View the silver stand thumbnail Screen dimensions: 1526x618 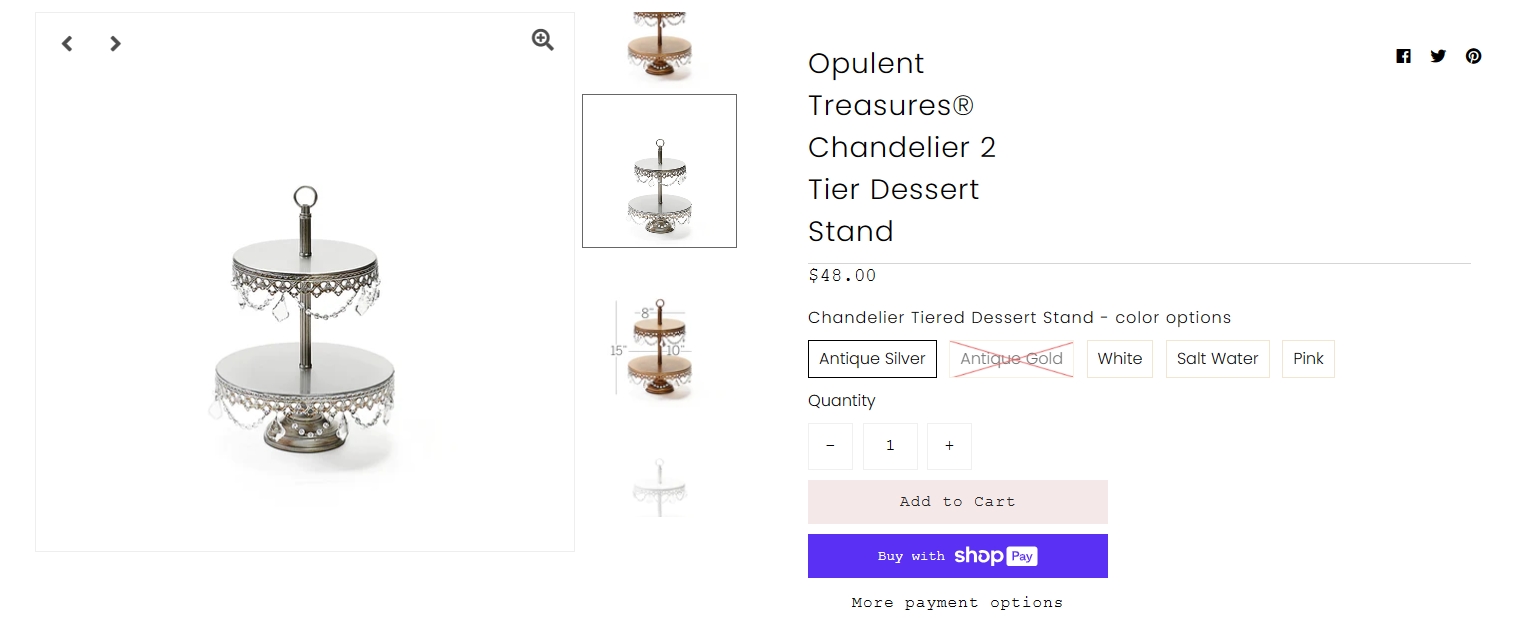[x=660, y=171]
